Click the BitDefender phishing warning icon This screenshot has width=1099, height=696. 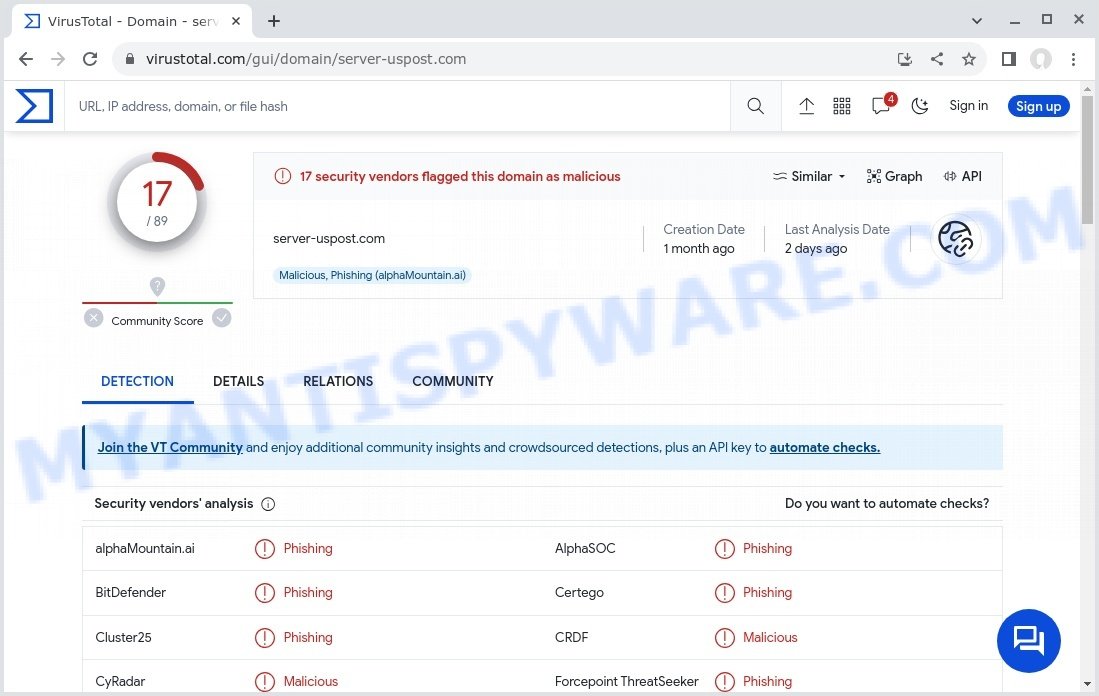tap(264, 593)
